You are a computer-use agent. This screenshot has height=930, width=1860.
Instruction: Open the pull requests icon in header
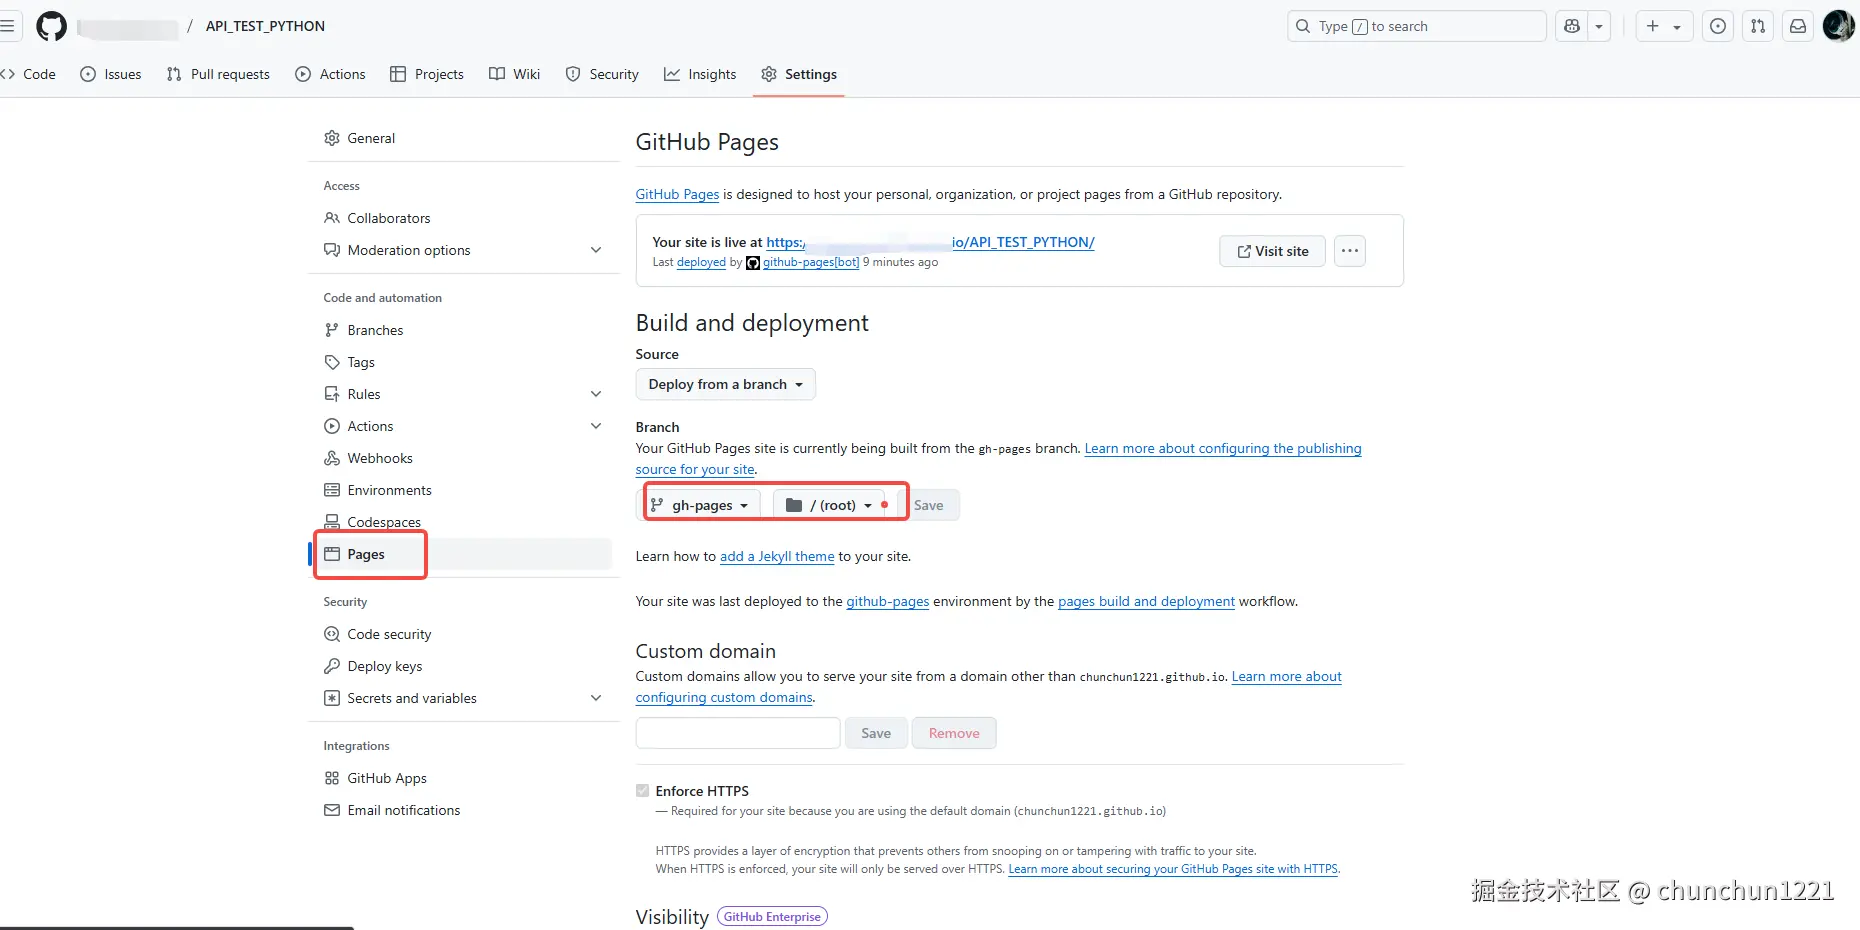[1758, 26]
